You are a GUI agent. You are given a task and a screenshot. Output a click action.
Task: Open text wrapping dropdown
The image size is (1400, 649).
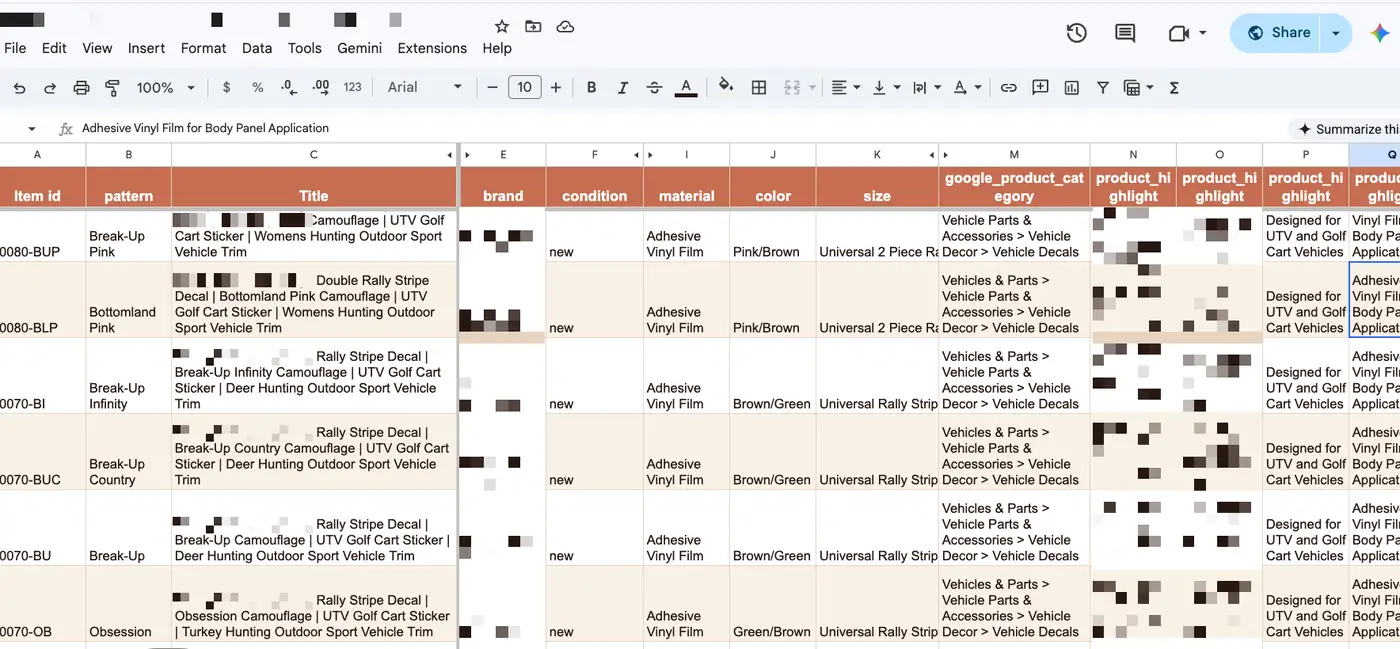click(927, 88)
